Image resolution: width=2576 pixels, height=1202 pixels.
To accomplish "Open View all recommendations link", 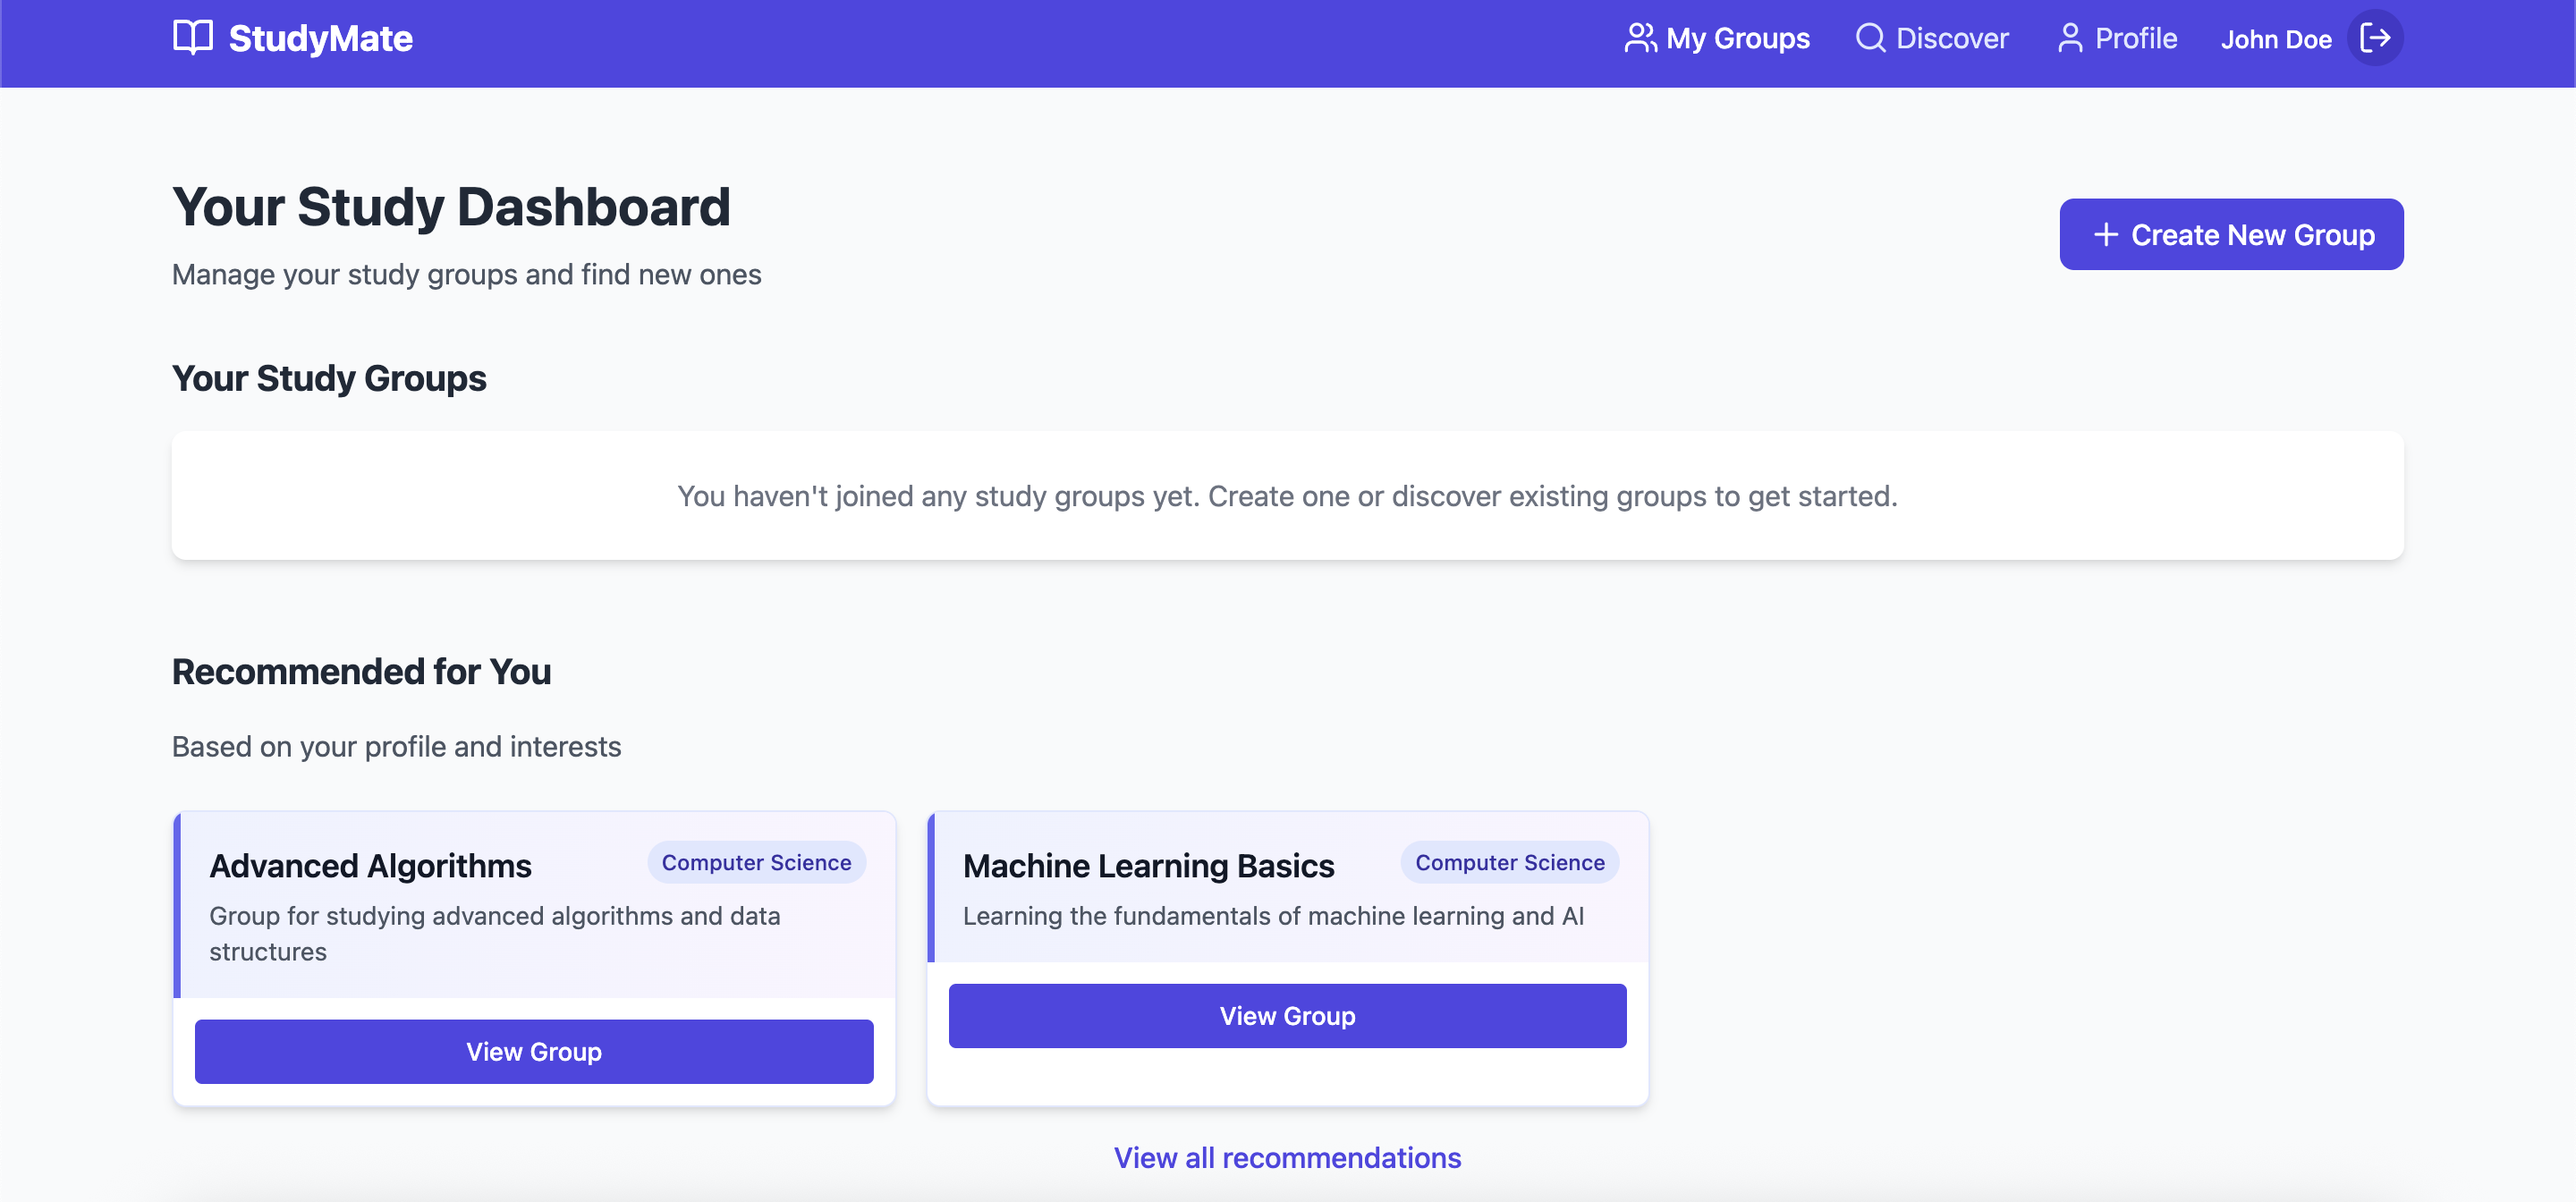I will 1287,1157.
